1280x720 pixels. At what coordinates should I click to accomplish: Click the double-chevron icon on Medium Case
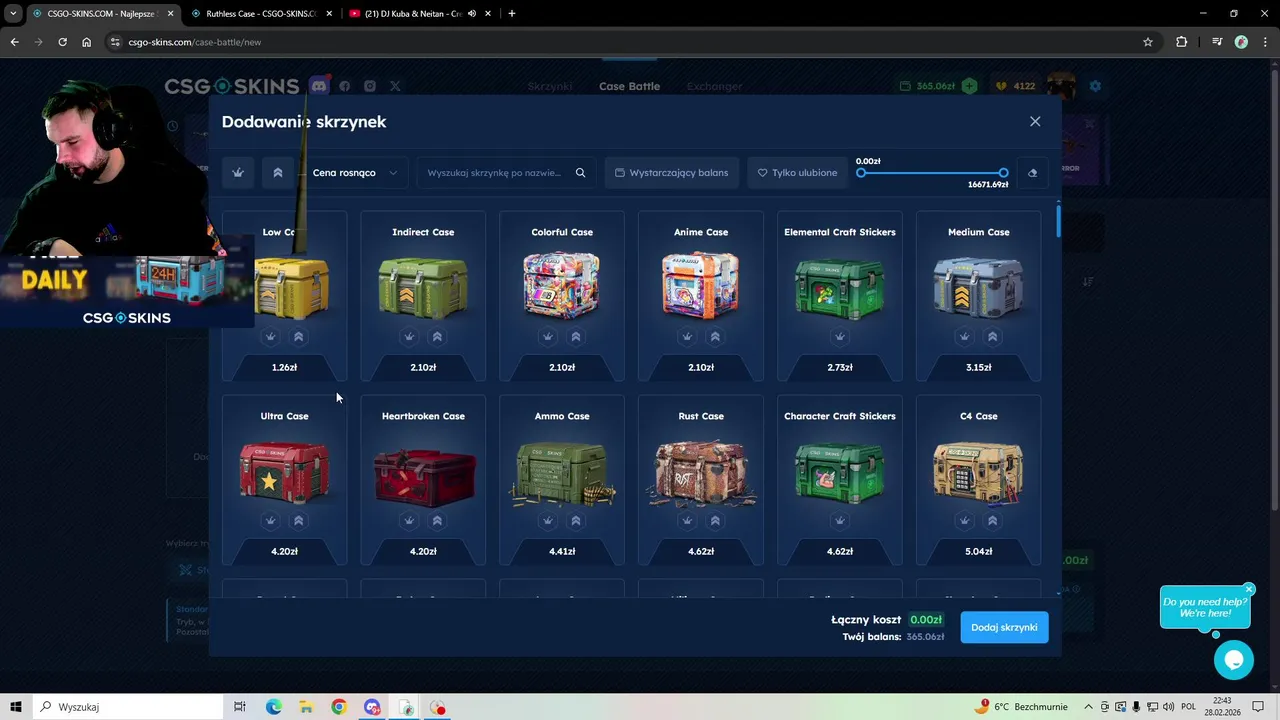[993, 337]
